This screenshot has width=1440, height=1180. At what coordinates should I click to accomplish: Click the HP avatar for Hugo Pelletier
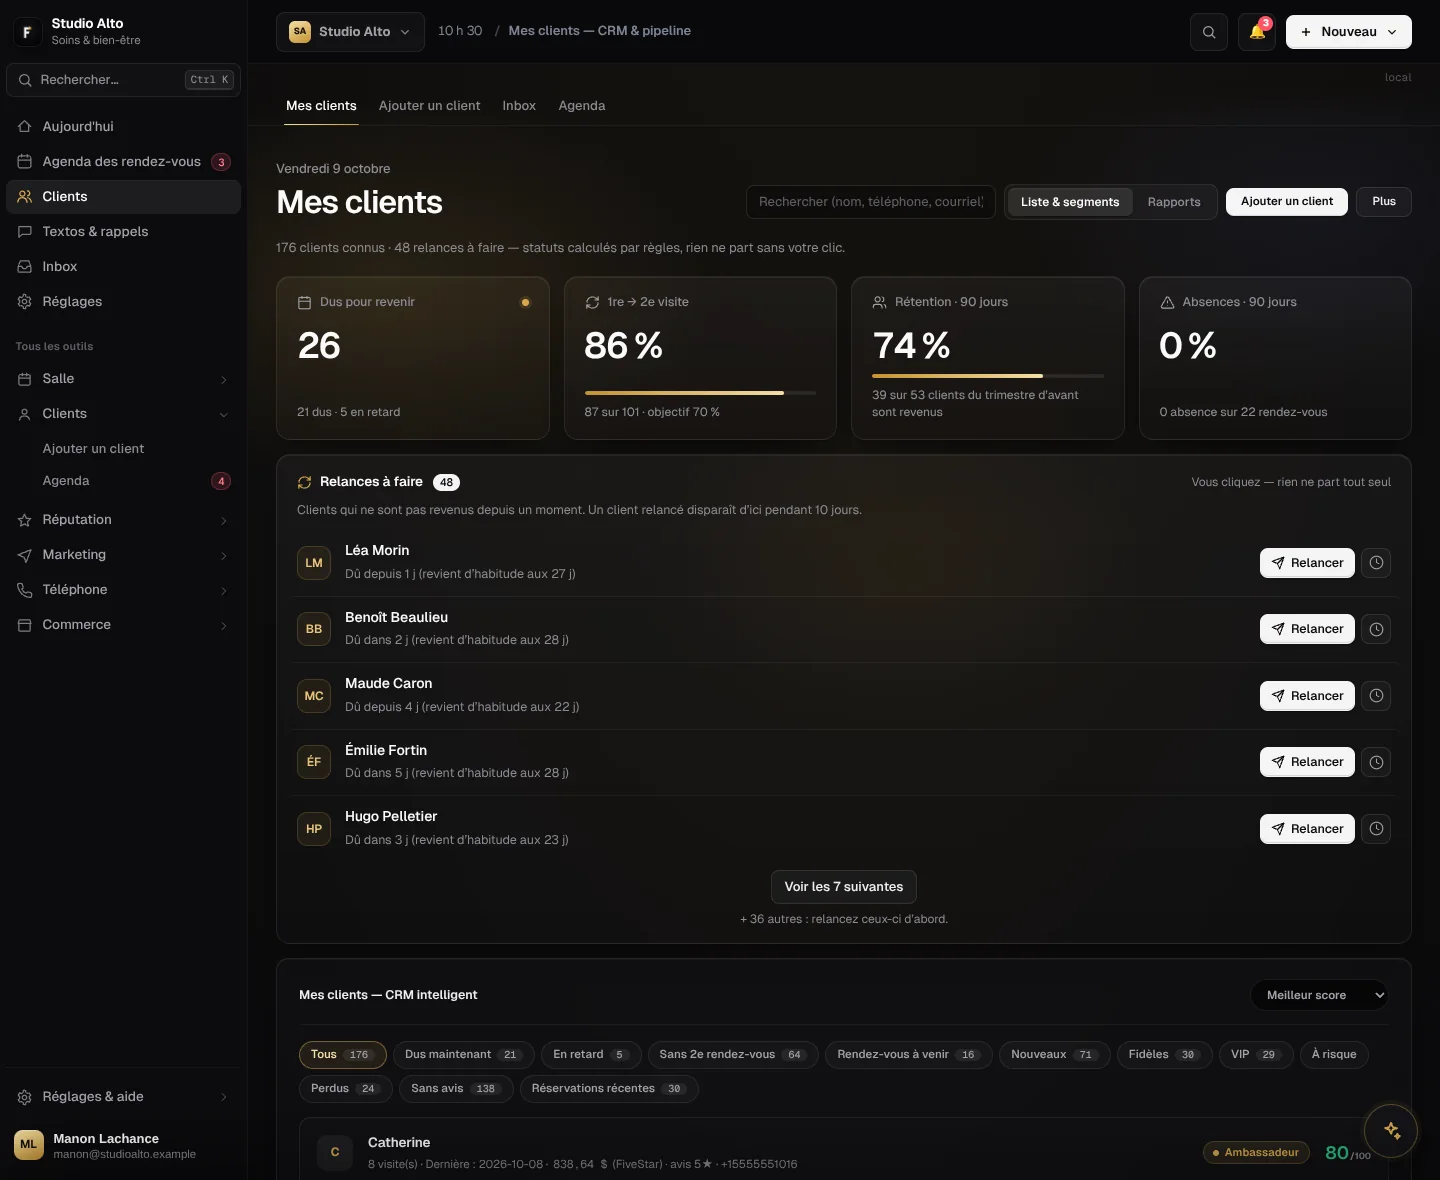[314, 829]
